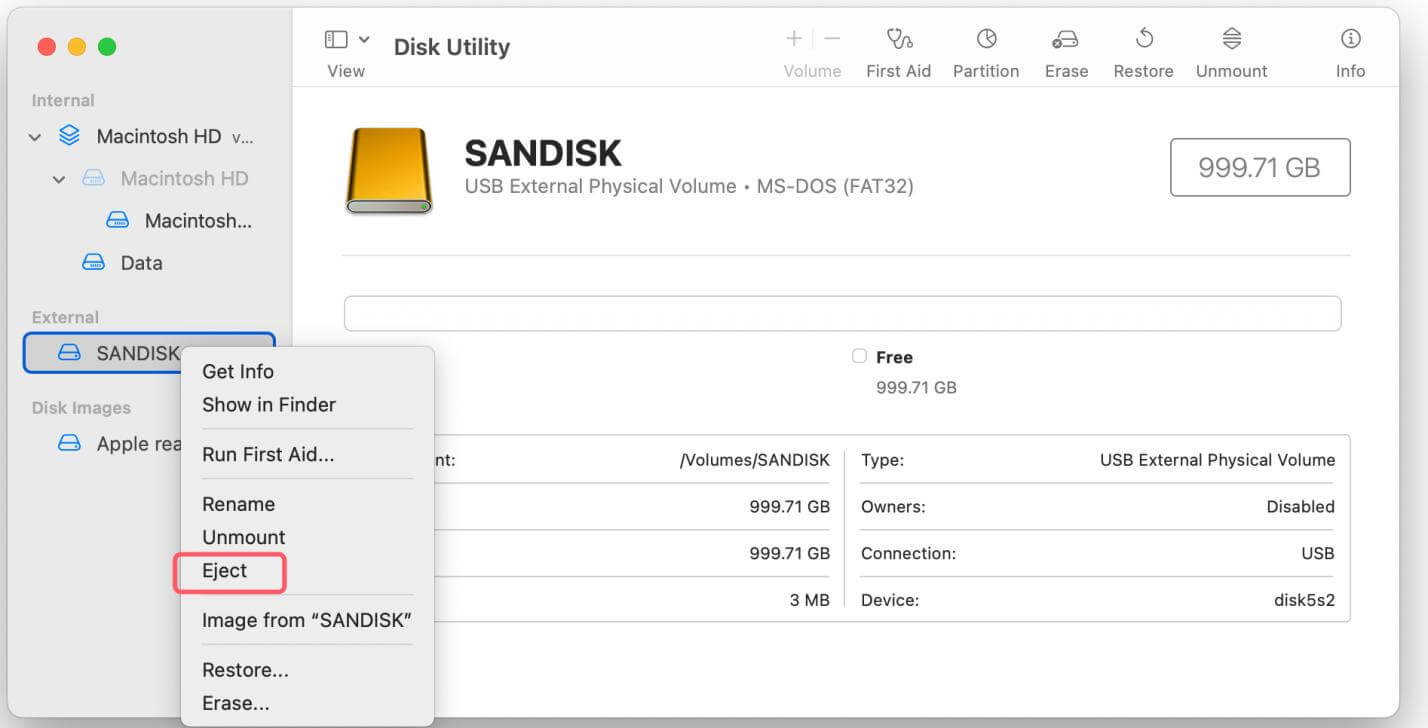The width and height of the screenshot is (1428, 728).
Task: Select the Data volume in the sidebar
Action: pyautogui.click(x=143, y=262)
